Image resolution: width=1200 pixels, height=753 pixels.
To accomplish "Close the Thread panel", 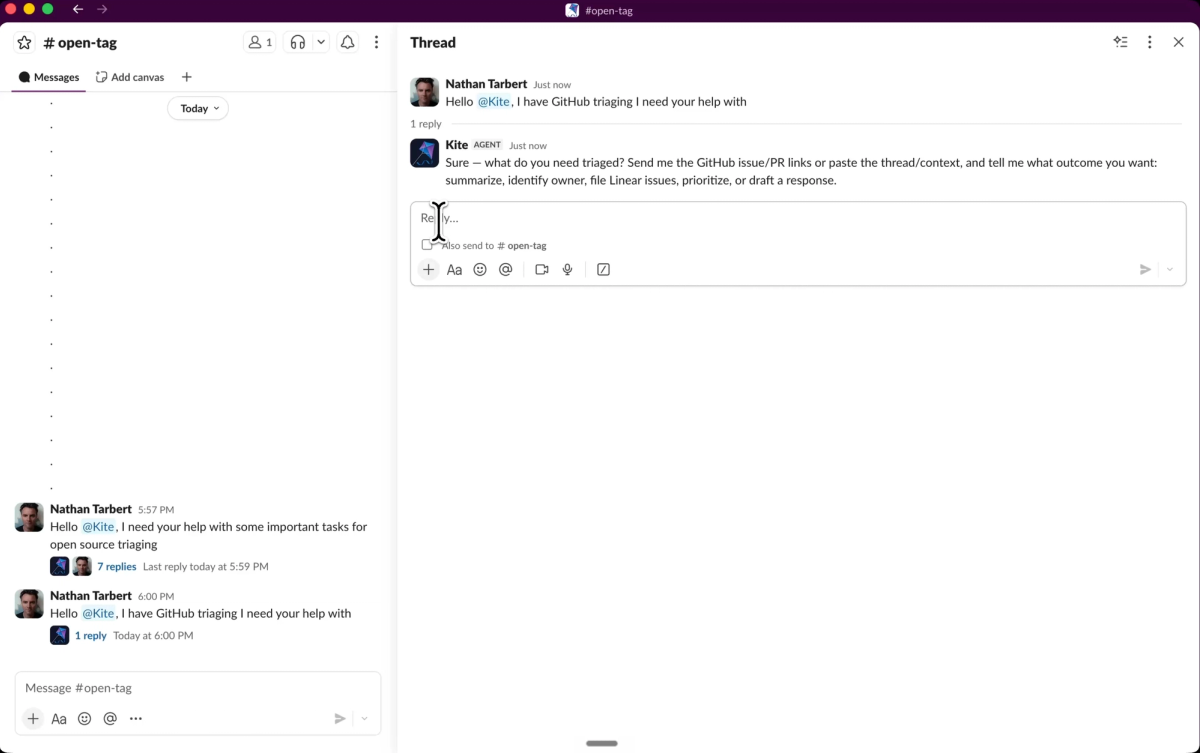I will (x=1178, y=42).
